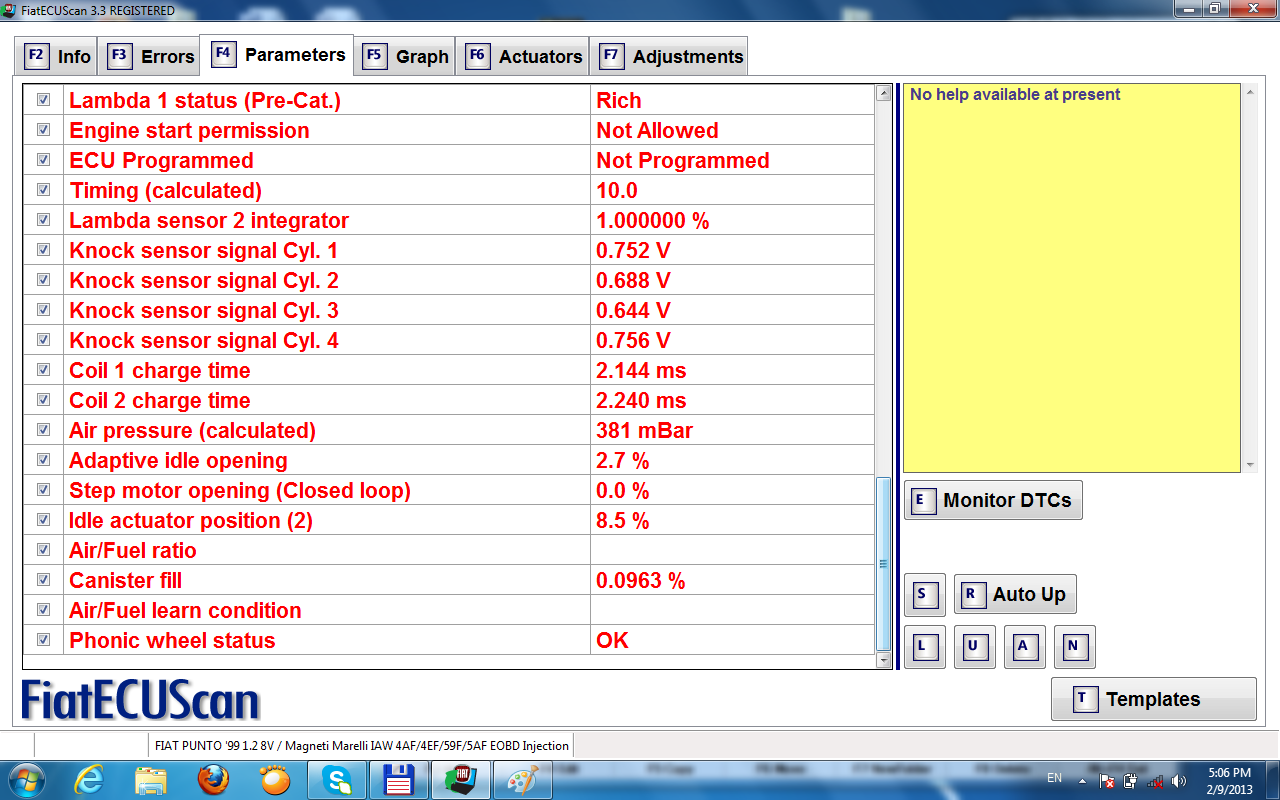Click FIAT PUNTO ECU status bar text
This screenshot has height=800, width=1280.
[x=362, y=745]
